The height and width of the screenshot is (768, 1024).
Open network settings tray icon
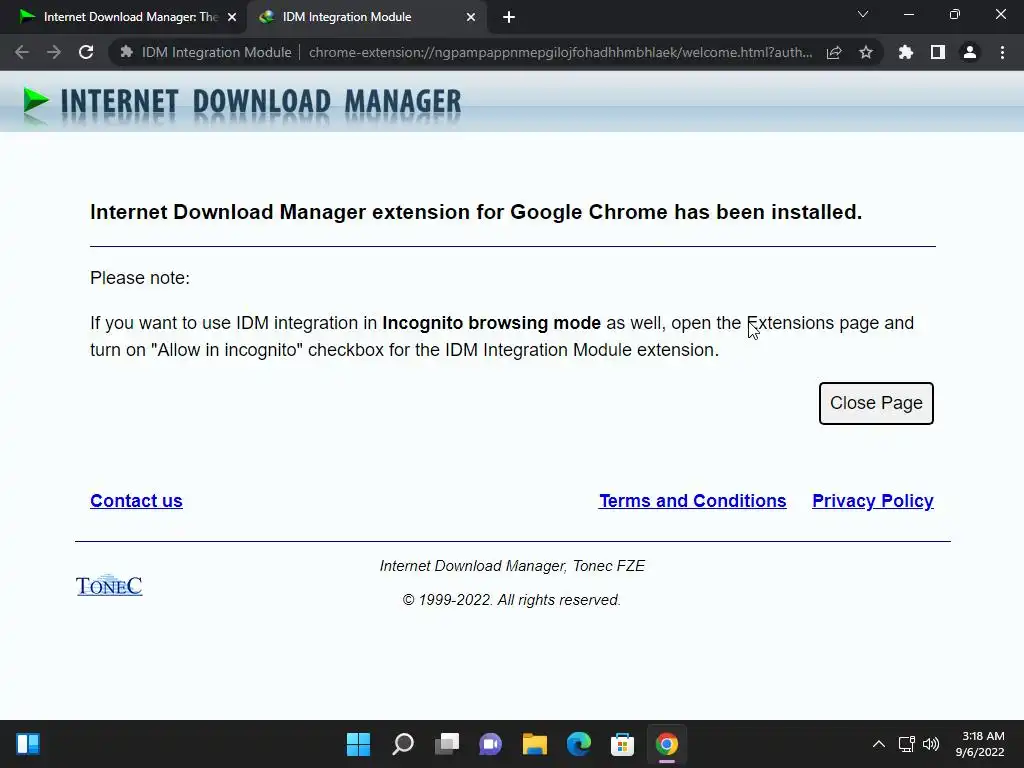pyautogui.click(x=906, y=744)
